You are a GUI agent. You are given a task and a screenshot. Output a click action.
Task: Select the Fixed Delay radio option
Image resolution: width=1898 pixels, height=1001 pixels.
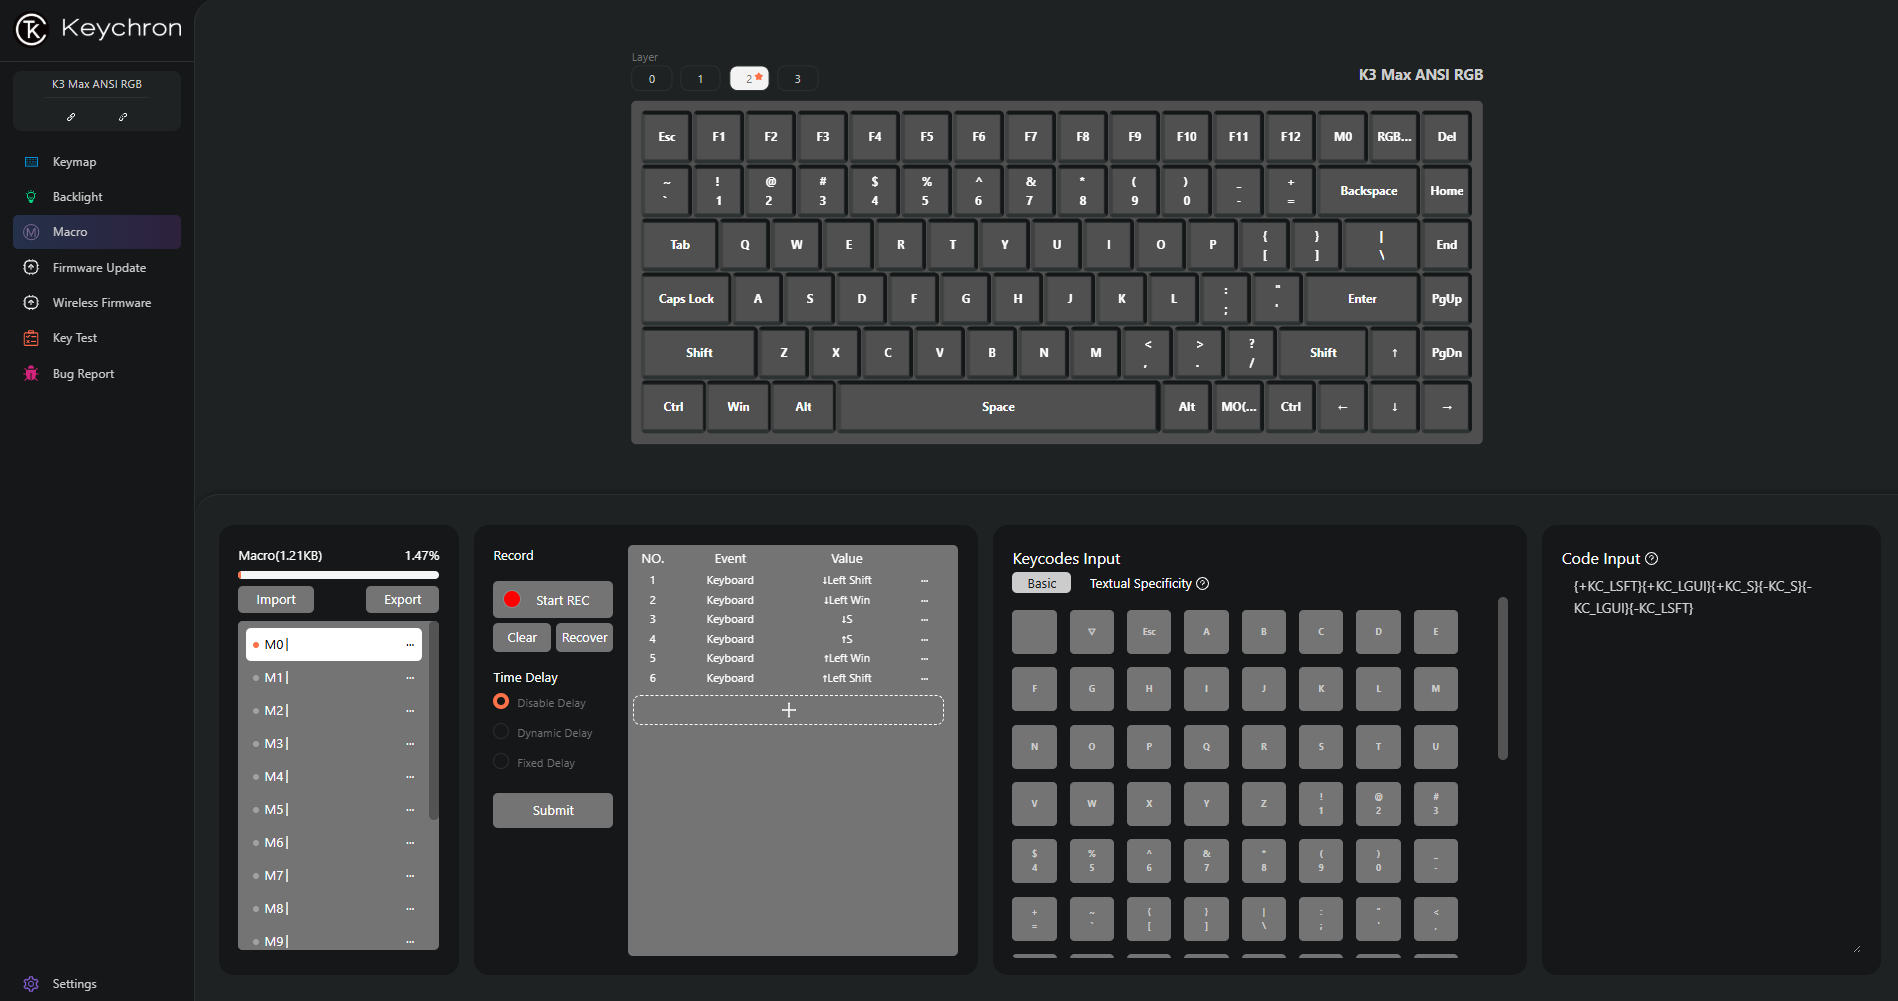coord(501,762)
